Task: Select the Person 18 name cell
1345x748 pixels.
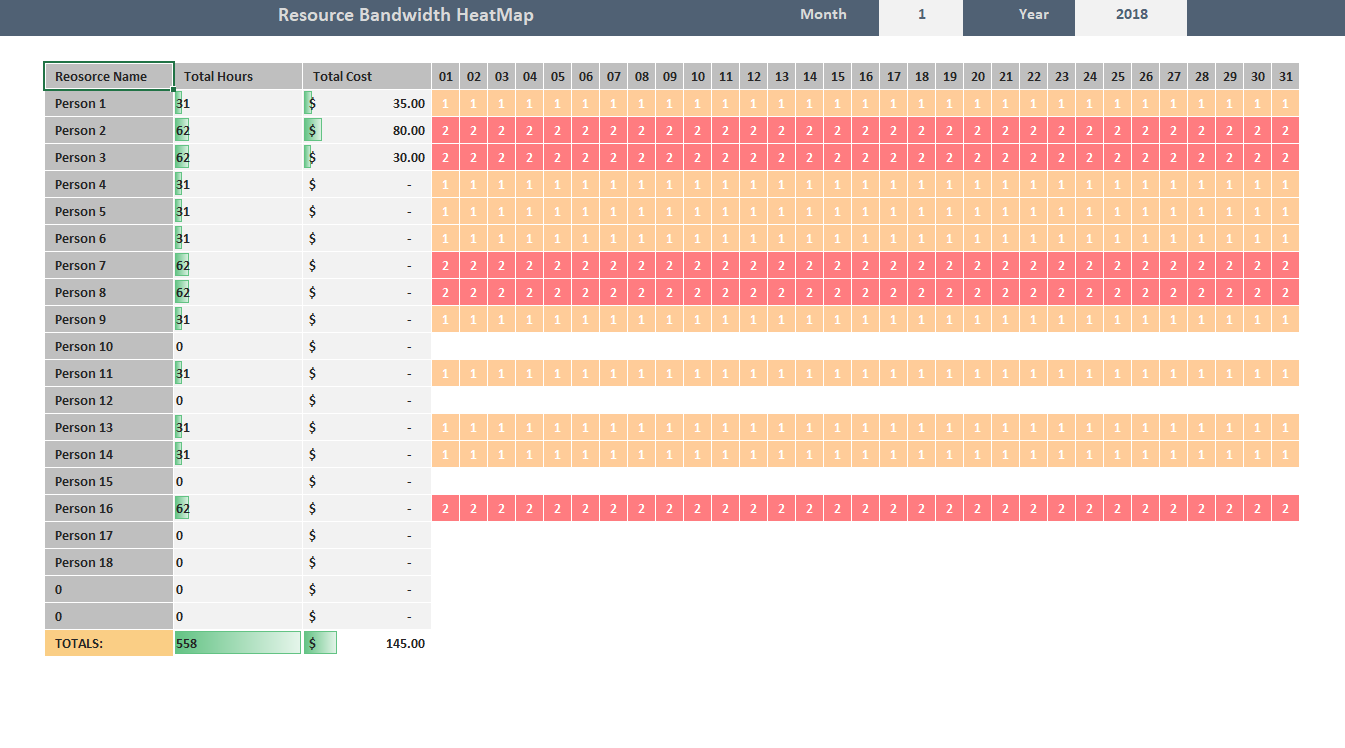Action: pyautogui.click(x=108, y=562)
